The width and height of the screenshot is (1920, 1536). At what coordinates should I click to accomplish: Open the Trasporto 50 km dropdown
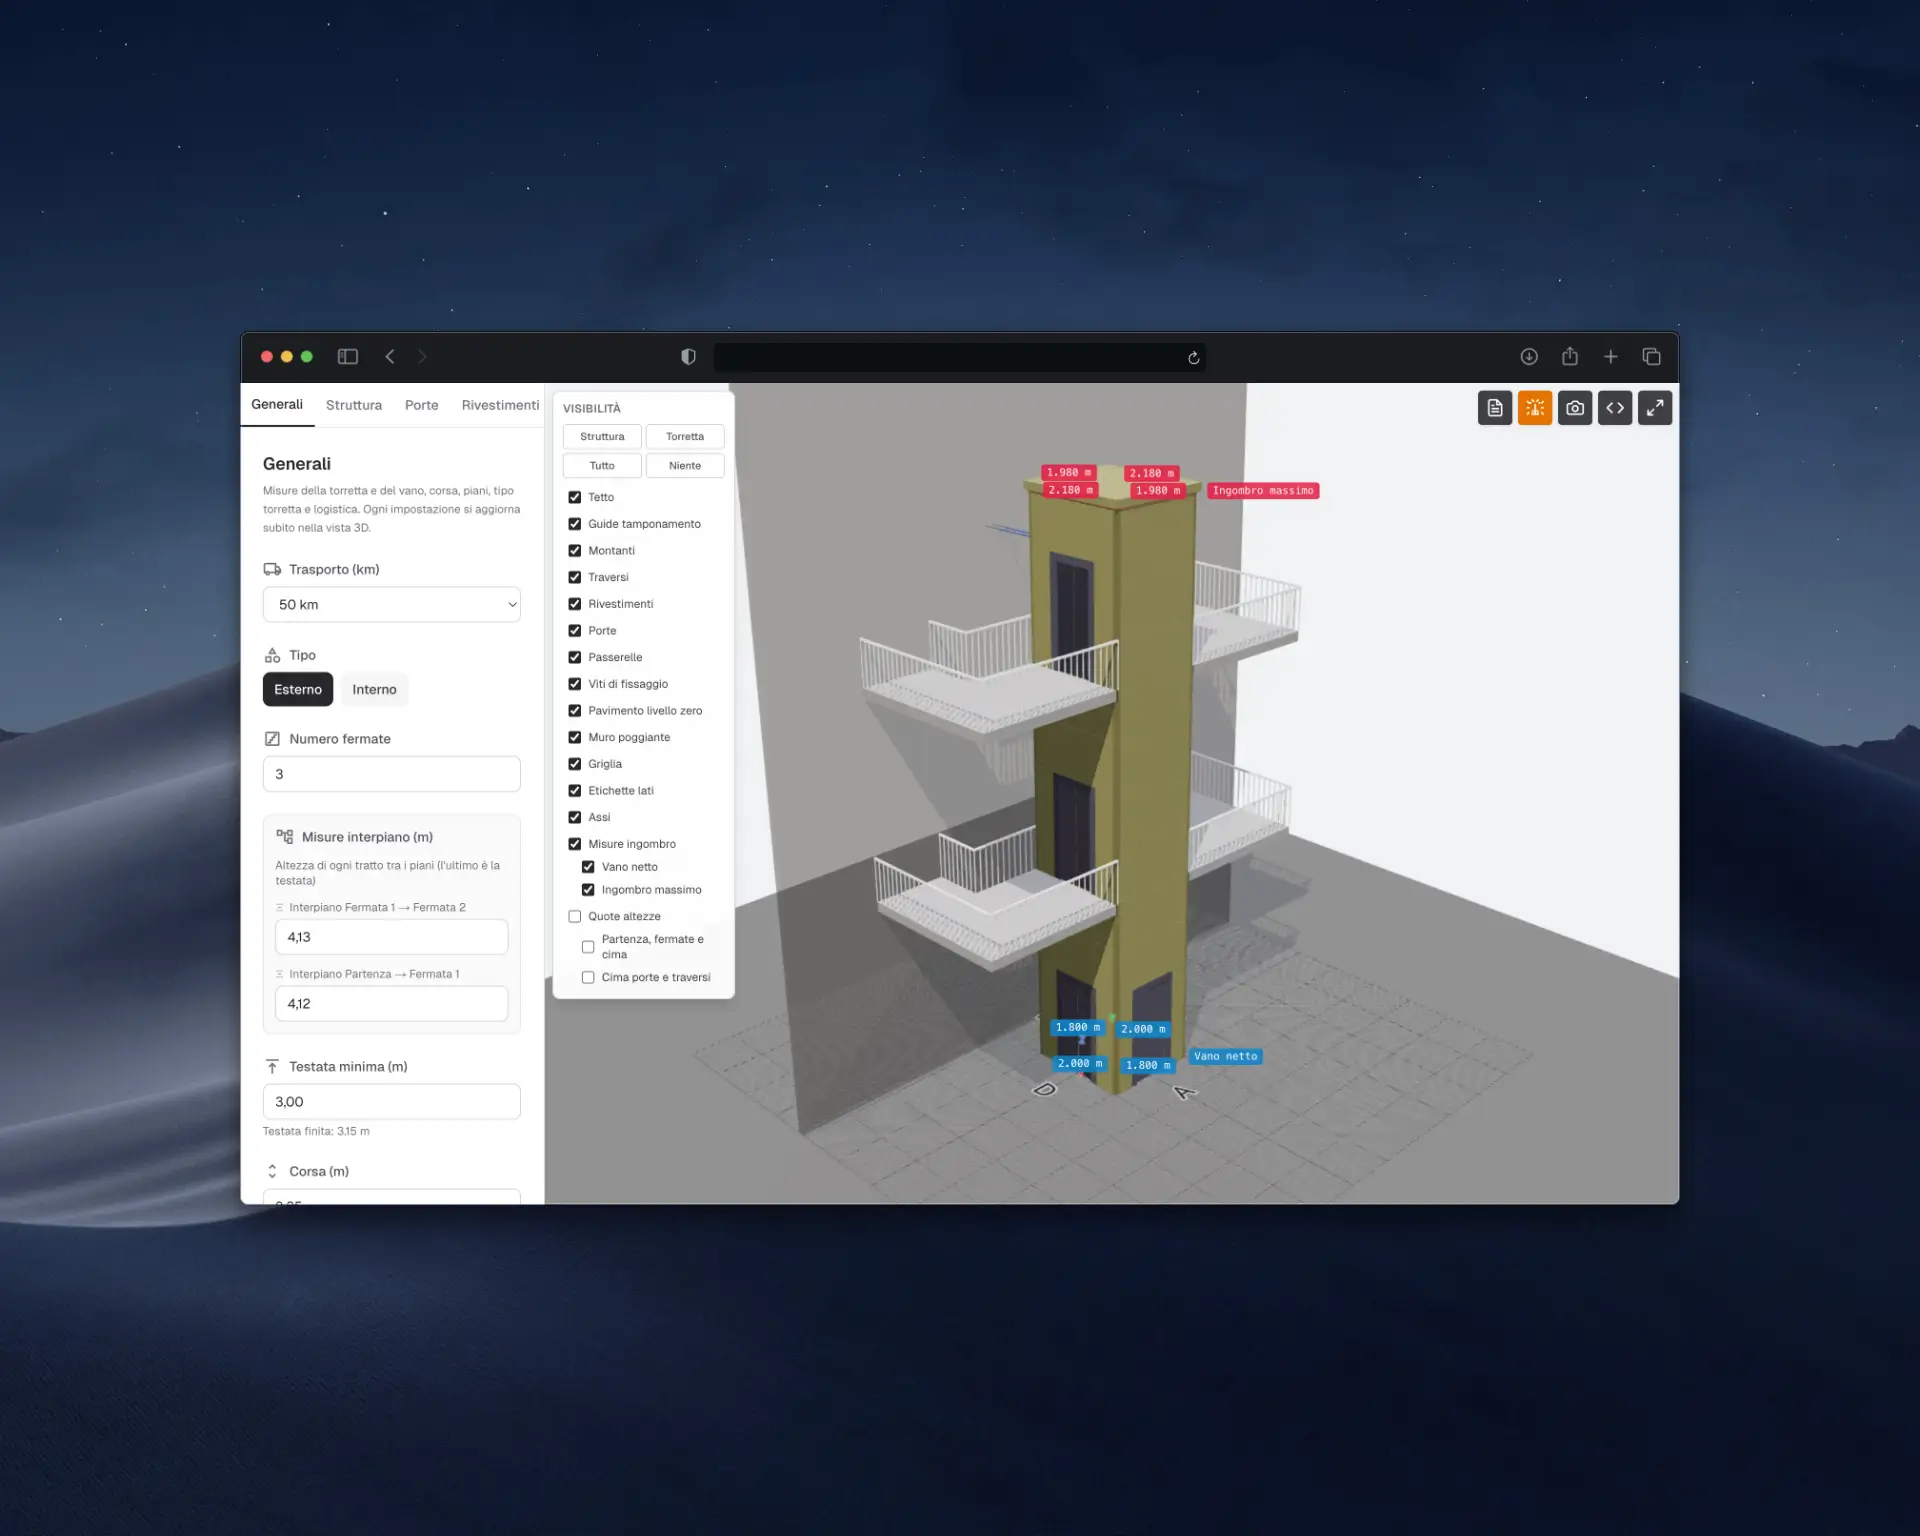[391, 605]
